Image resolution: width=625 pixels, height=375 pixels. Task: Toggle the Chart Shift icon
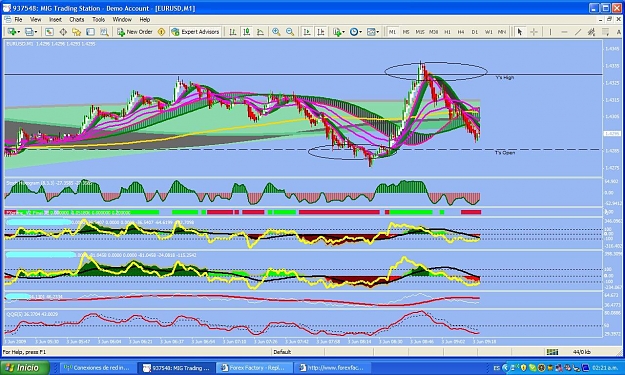pos(320,32)
